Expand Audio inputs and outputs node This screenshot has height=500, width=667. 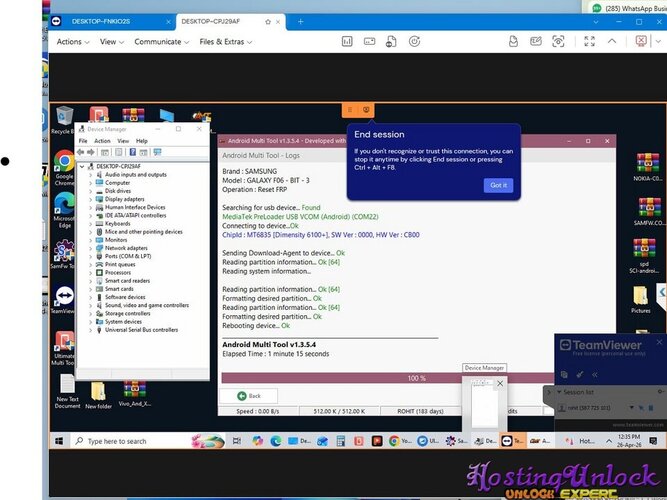tap(91, 175)
